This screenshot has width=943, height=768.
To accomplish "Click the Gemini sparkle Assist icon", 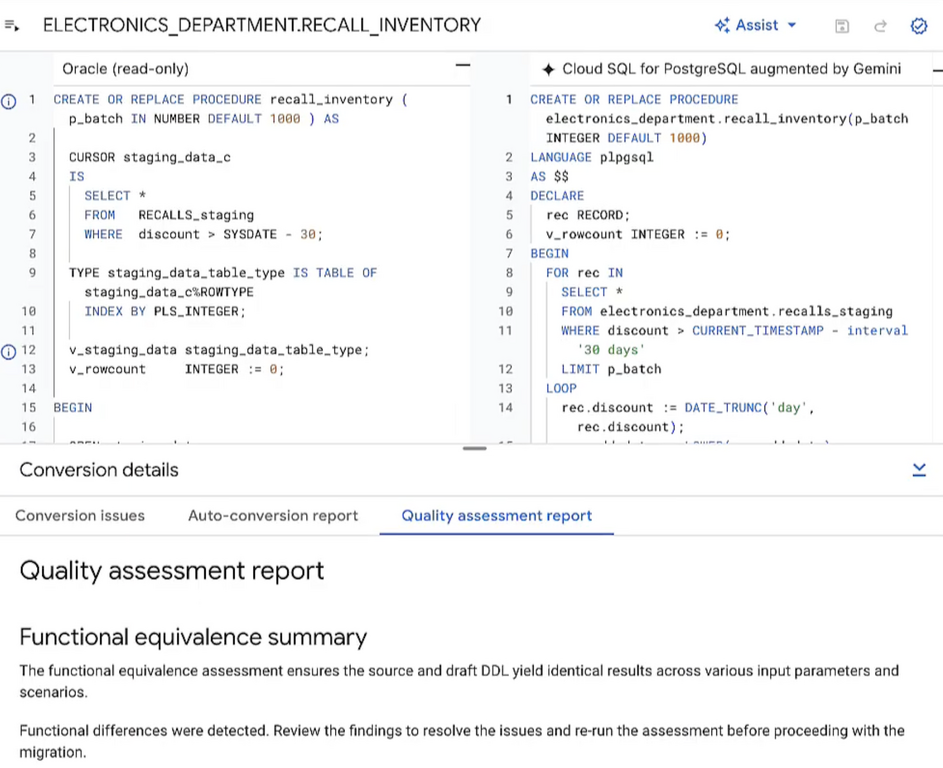I will pyautogui.click(x=722, y=25).
